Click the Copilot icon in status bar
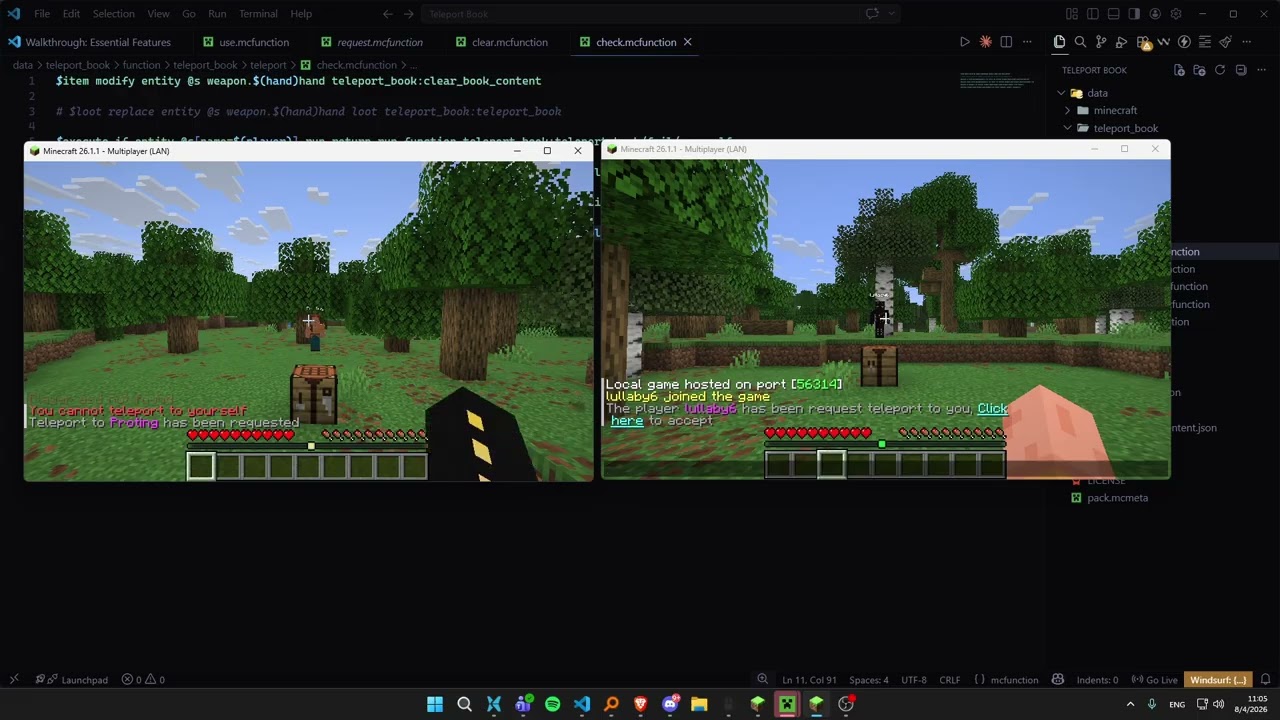The width and height of the screenshot is (1280, 720). click(x=1058, y=680)
